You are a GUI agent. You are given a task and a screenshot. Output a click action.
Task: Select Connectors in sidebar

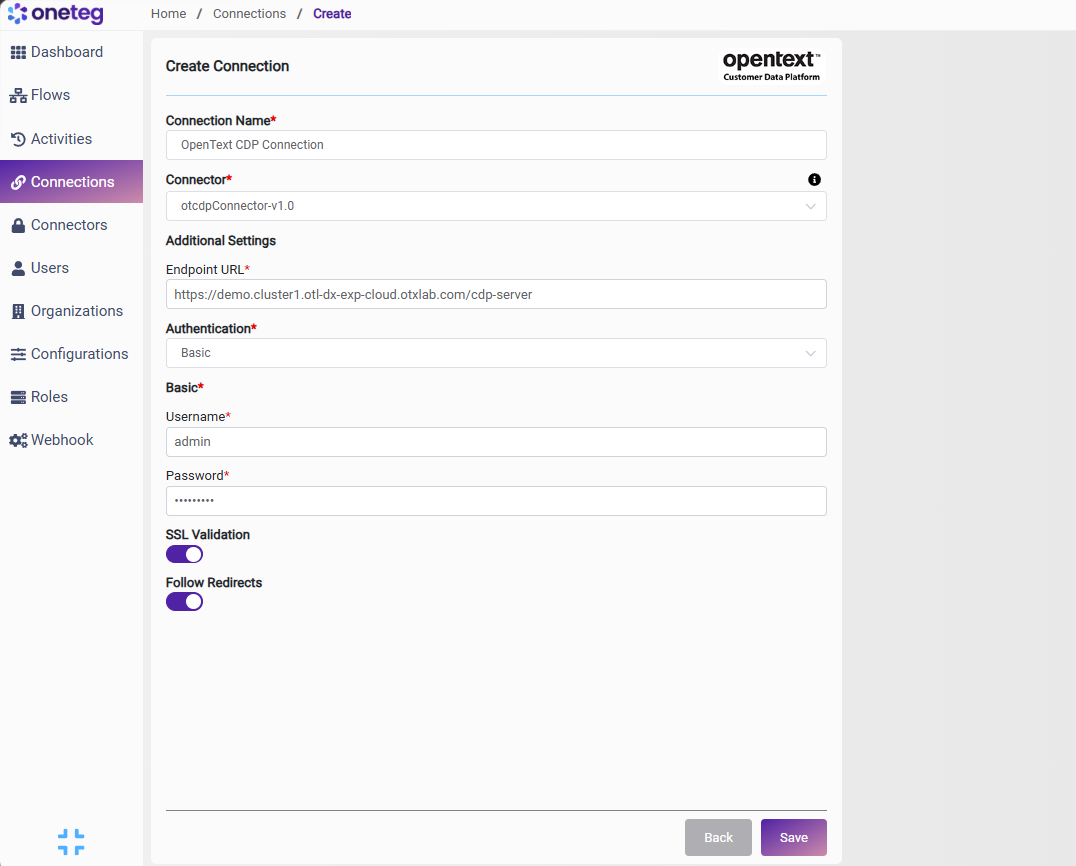pos(71,225)
